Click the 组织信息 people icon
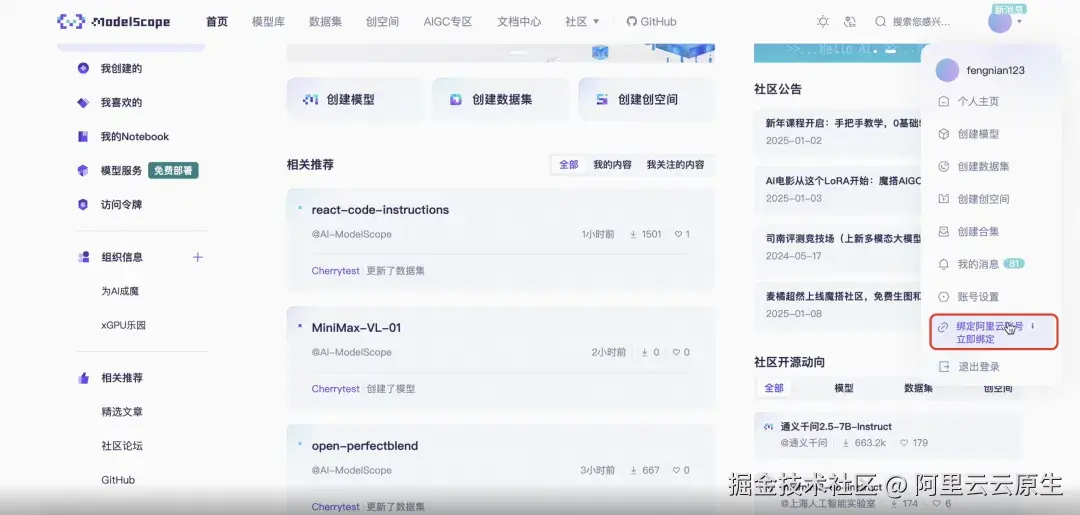The height and width of the screenshot is (515, 1080). coord(84,257)
